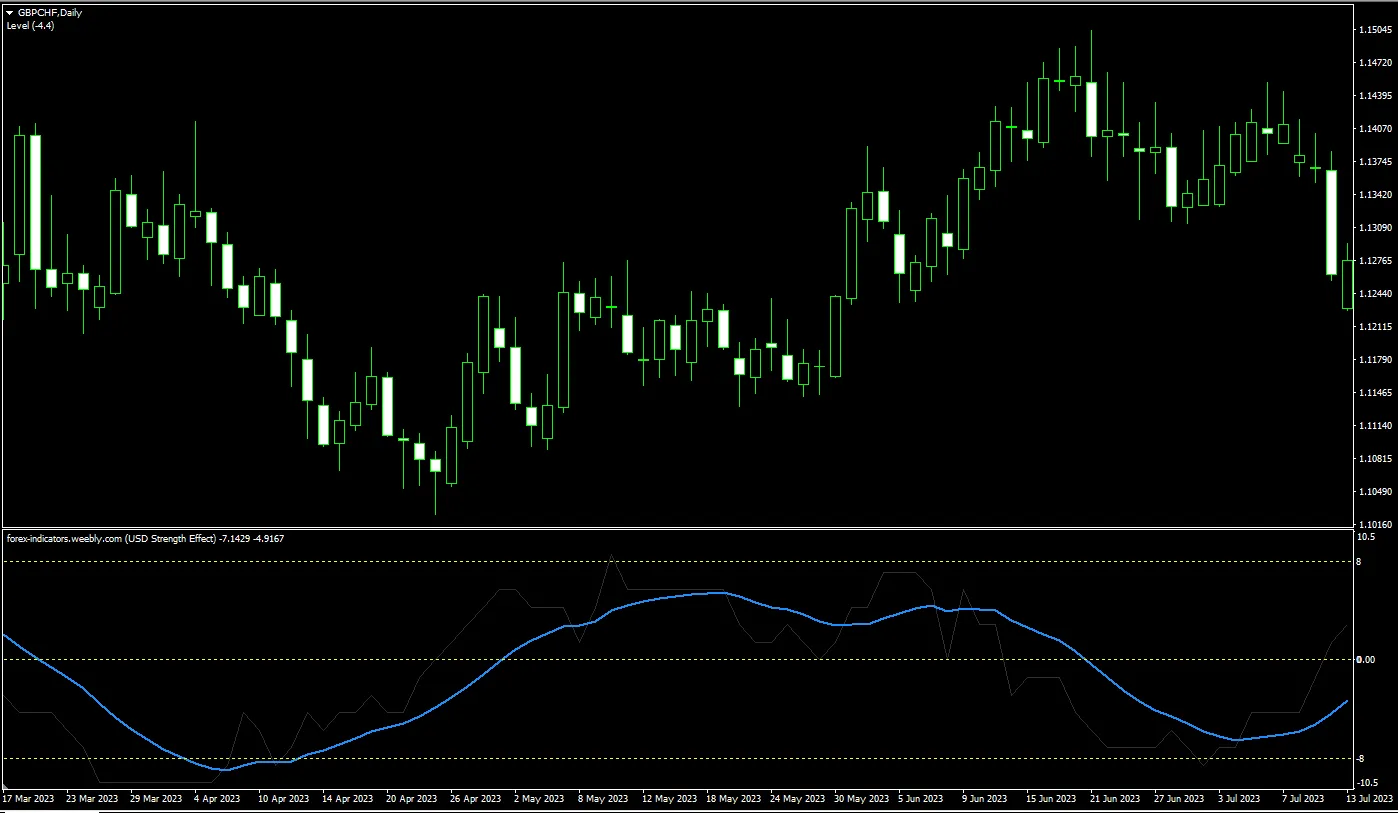1398x813 pixels.
Task: Click the 1.14070 price scale label
Action: [x=1375, y=128]
